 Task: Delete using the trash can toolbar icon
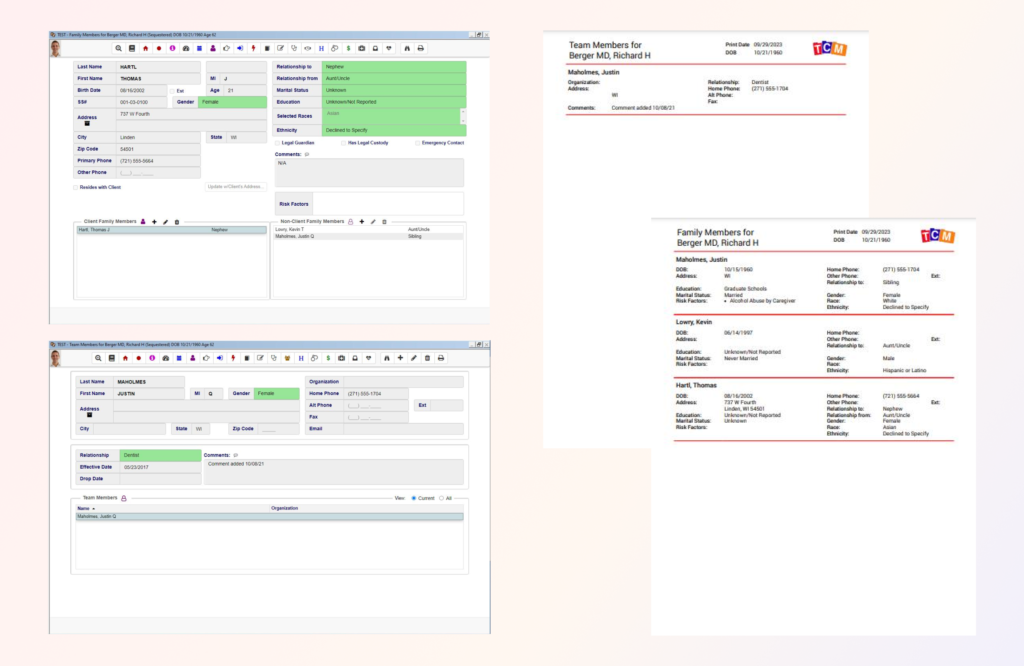428,357
